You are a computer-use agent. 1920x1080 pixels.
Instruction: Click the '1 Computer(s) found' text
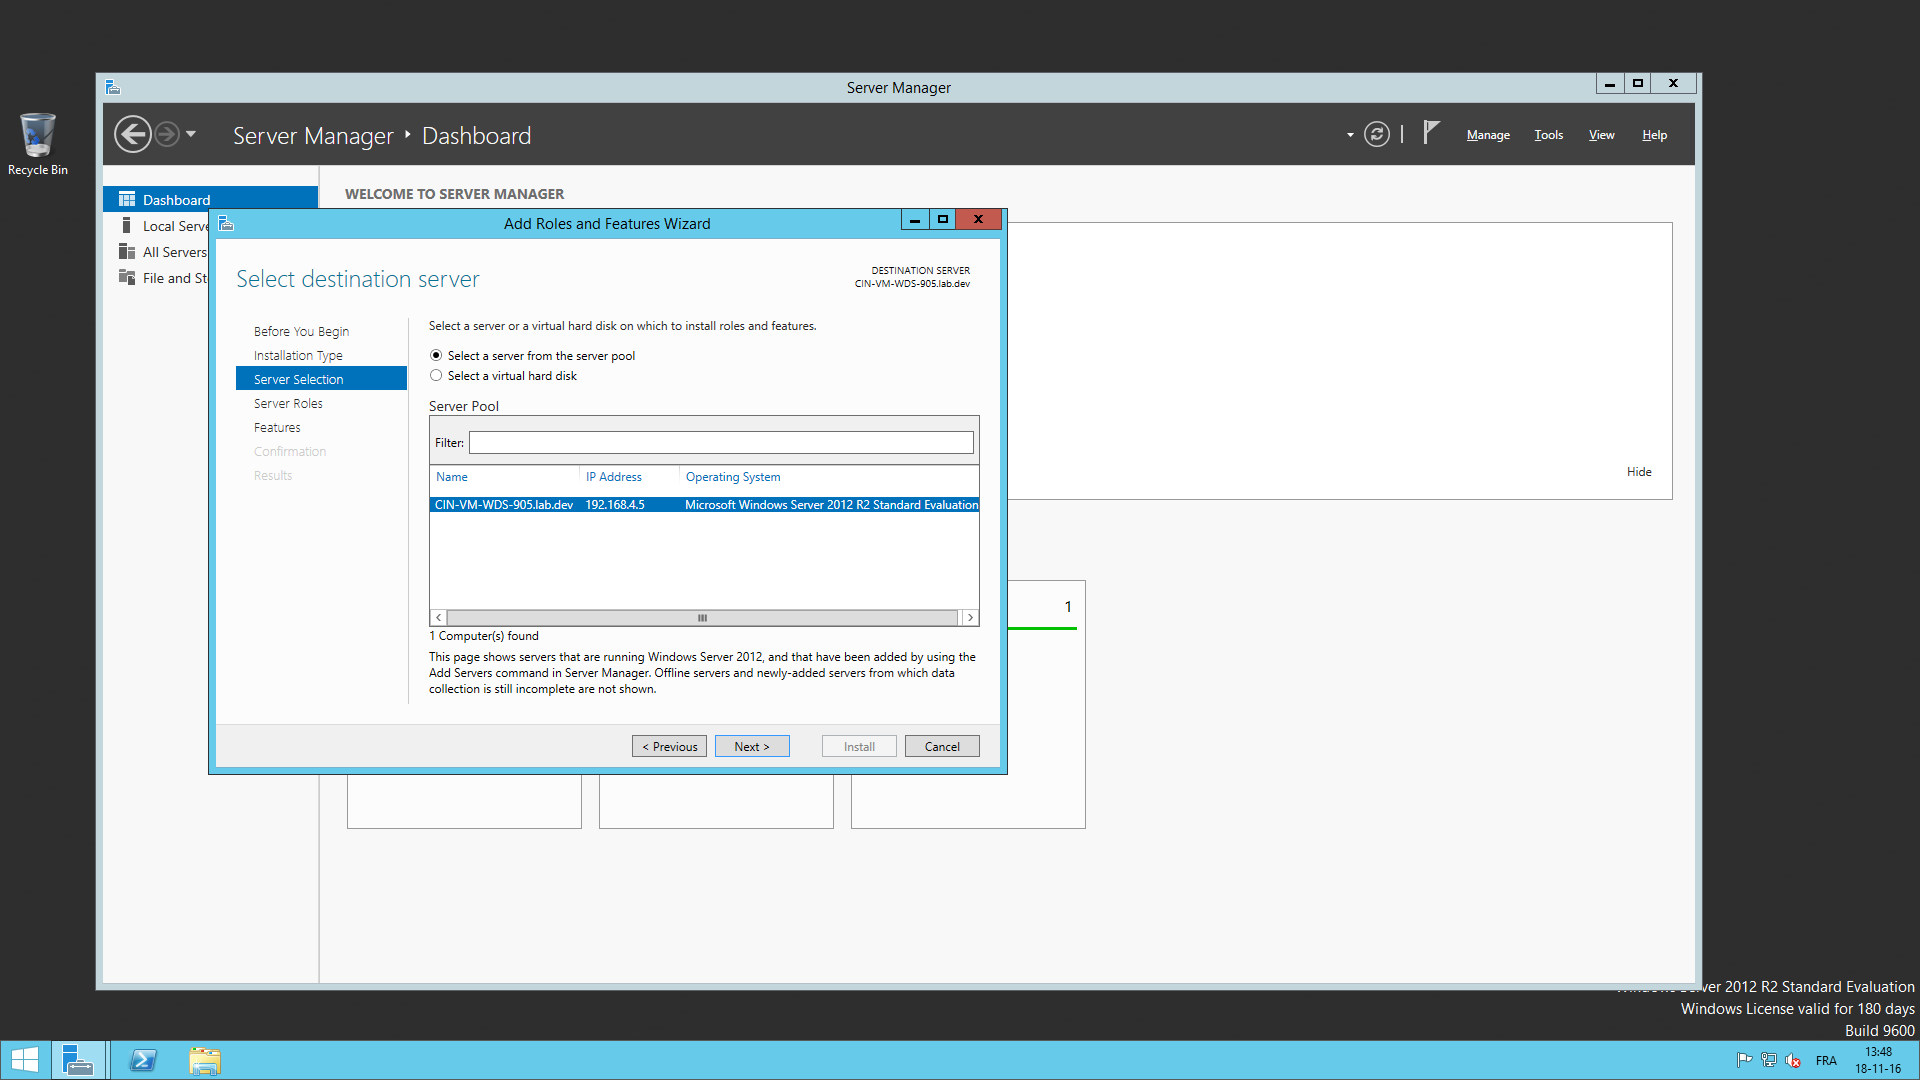coord(484,636)
